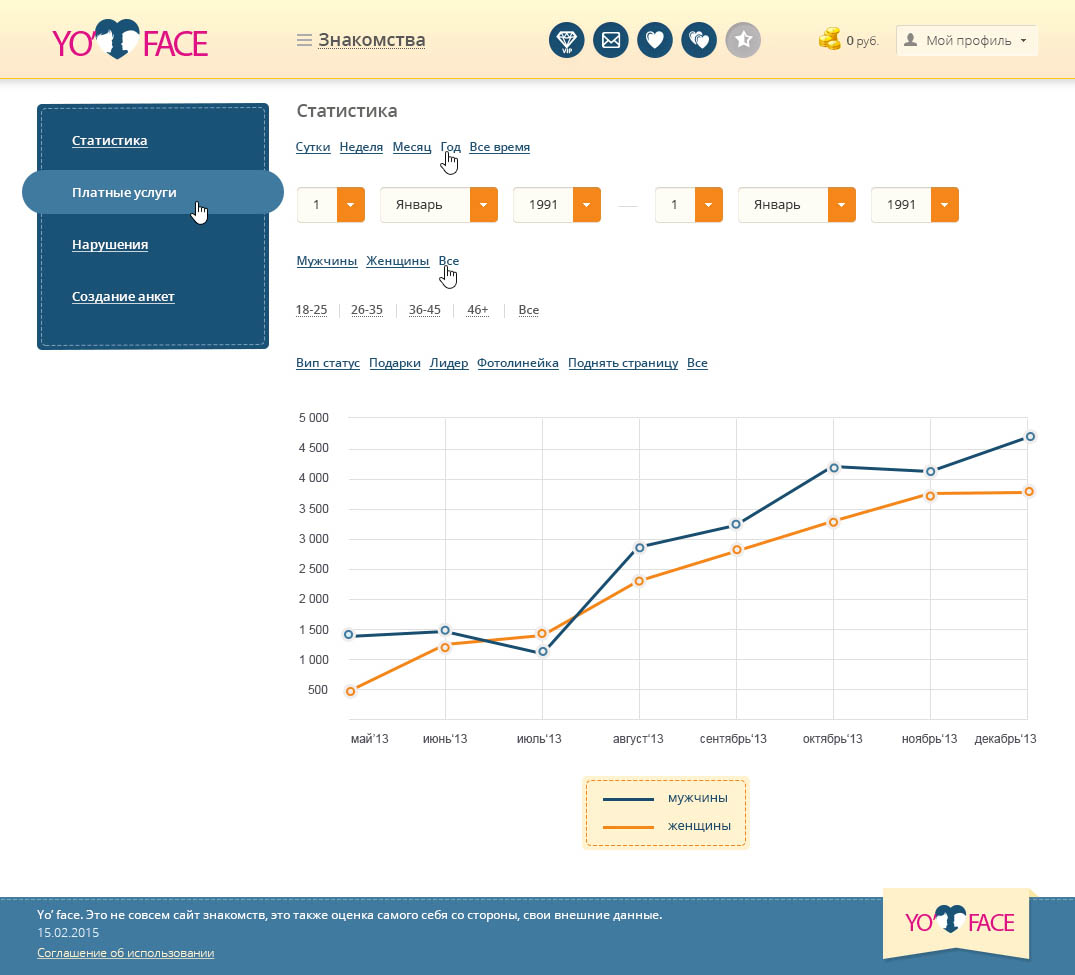Filter by Женщины gender
Image resolution: width=1075 pixels, height=975 pixels.
[398, 261]
